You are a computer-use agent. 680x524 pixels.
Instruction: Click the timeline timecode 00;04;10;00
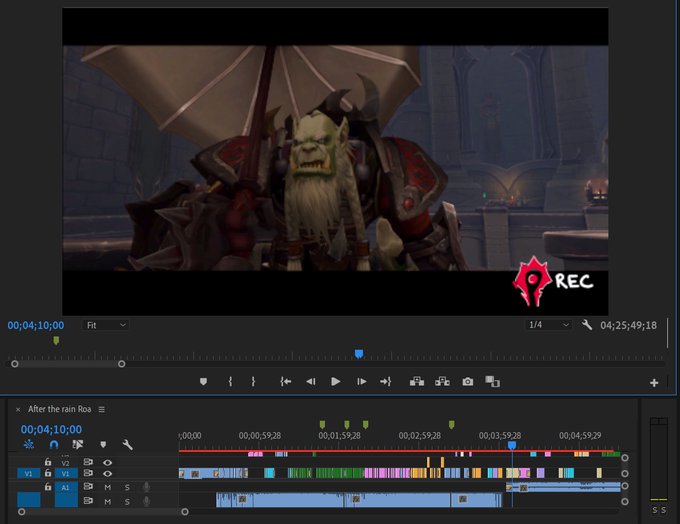51,429
